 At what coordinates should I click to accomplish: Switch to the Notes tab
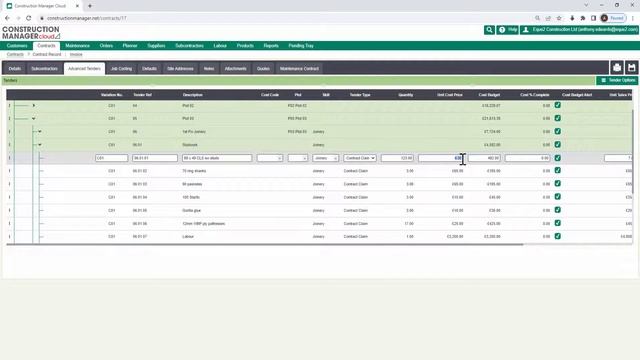pos(209,69)
